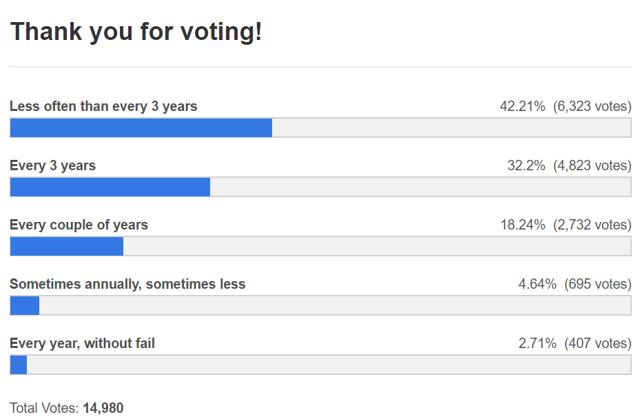The height and width of the screenshot is (419, 640).
Task: Click '42.21% (6,323 votes)' result text
Action: [x=566, y=106]
